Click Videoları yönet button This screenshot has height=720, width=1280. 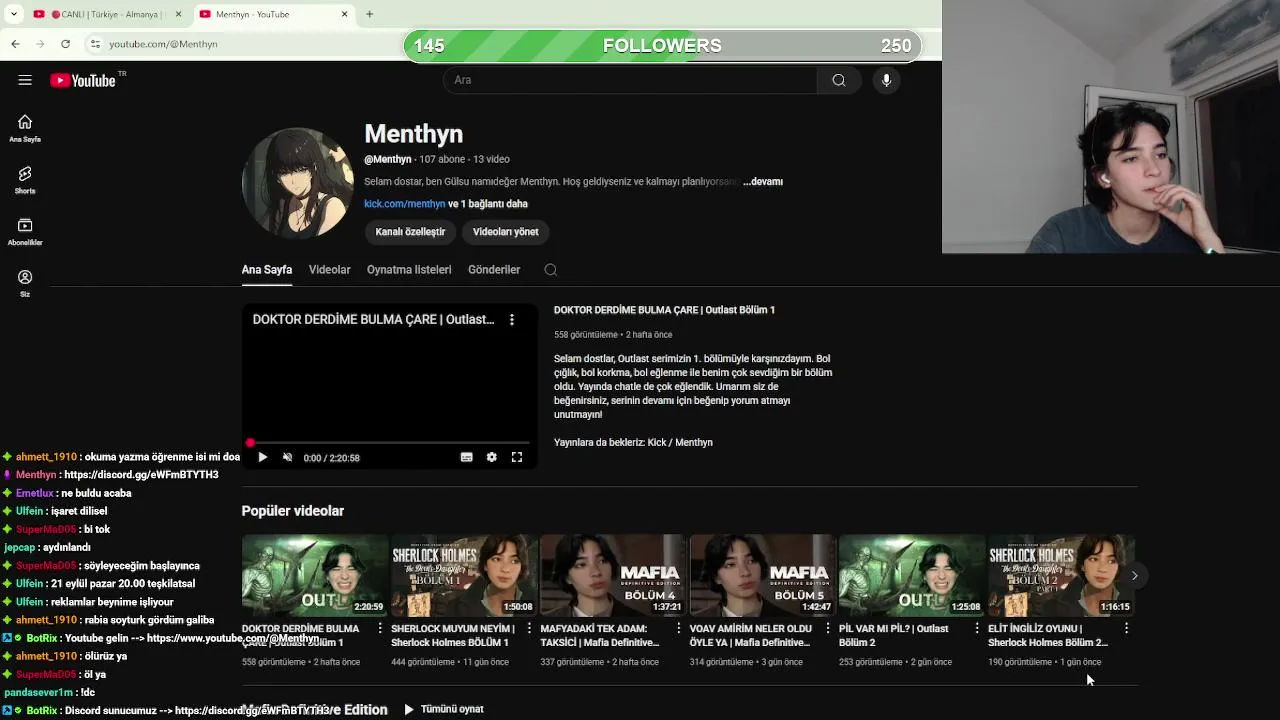click(506, 232)
